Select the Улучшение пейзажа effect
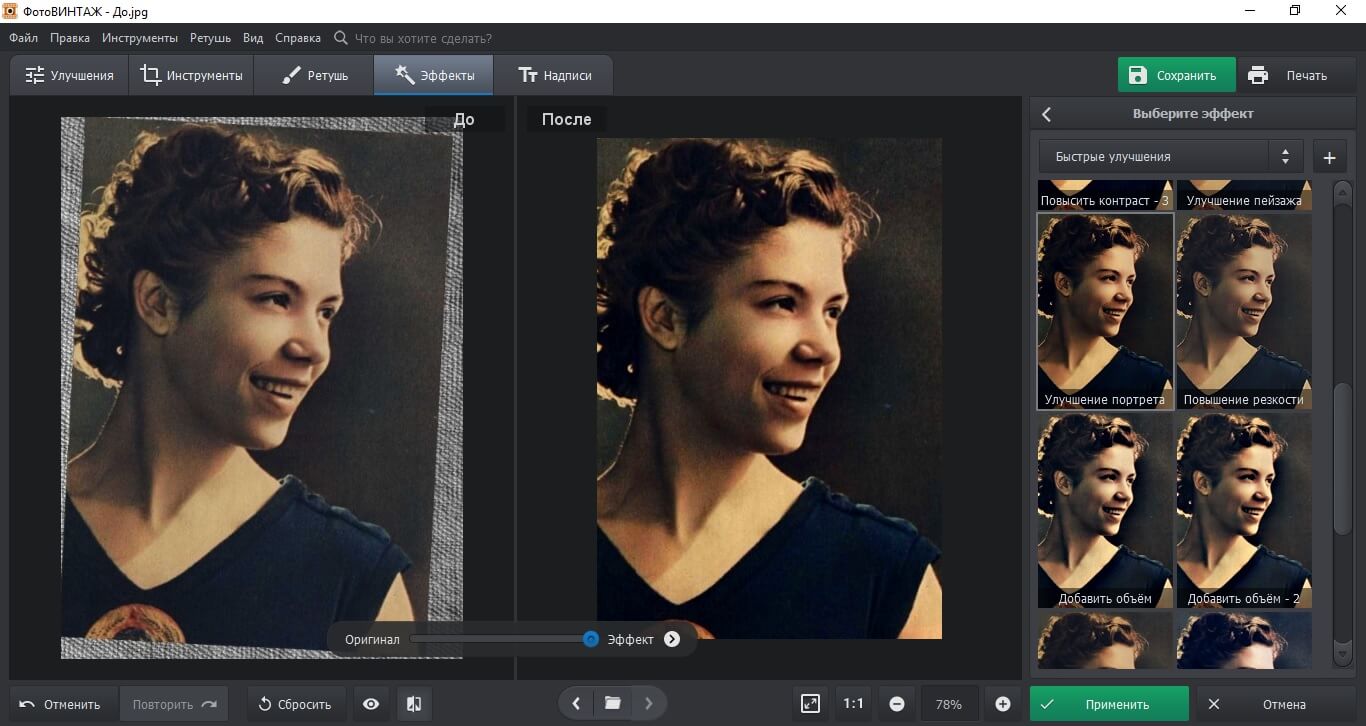 point(1243,195)
